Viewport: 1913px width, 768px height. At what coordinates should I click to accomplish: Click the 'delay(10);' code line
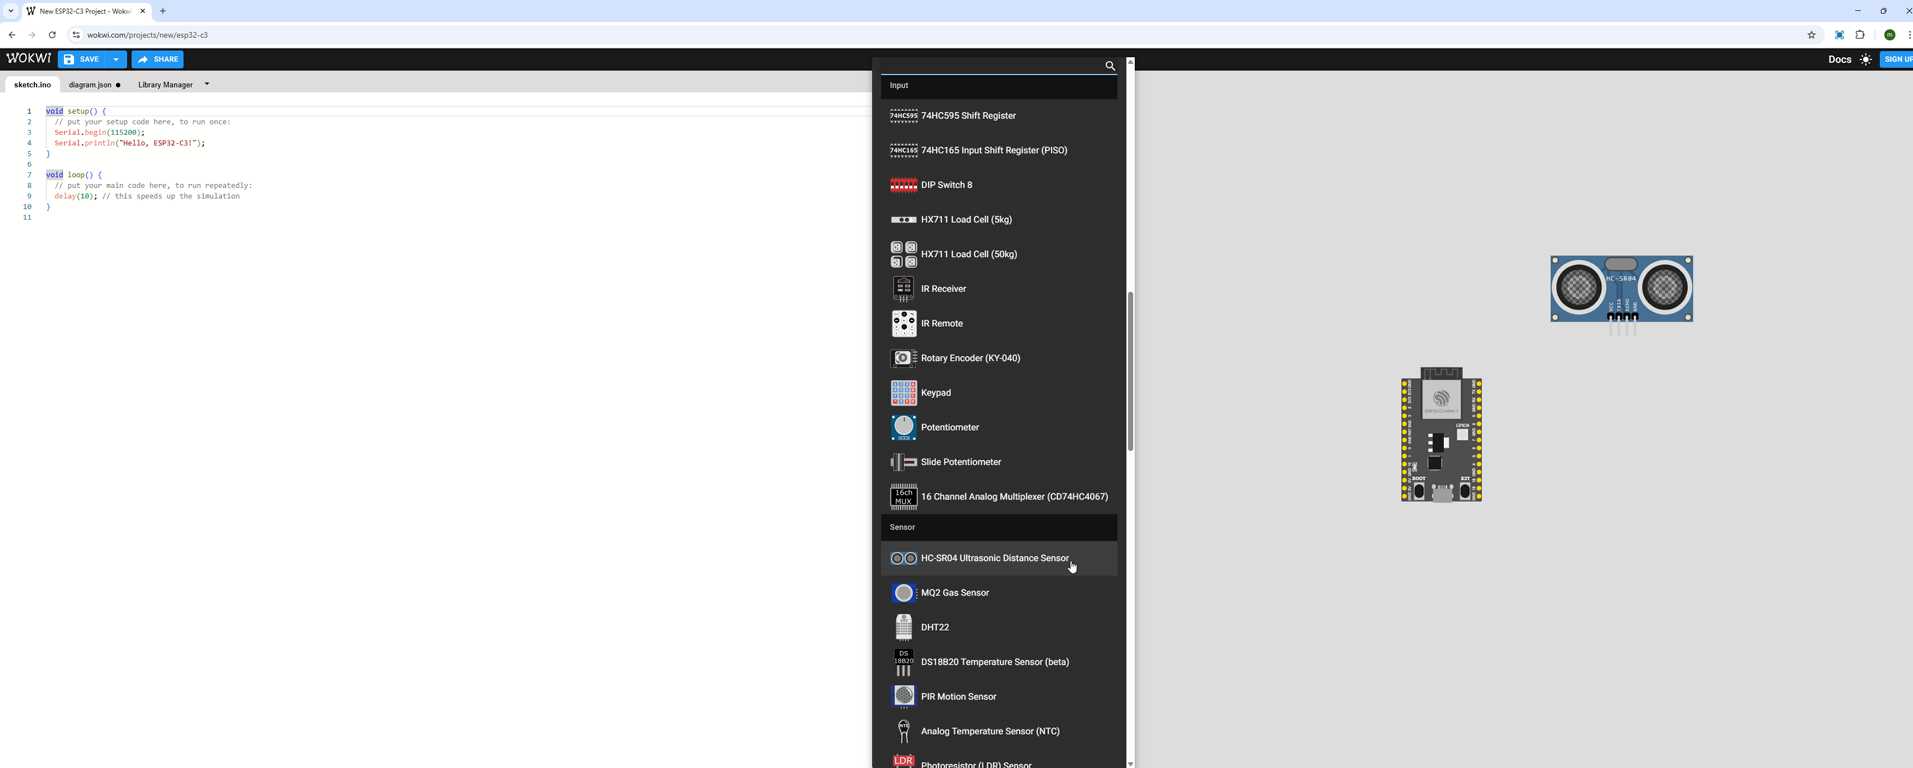76,196
